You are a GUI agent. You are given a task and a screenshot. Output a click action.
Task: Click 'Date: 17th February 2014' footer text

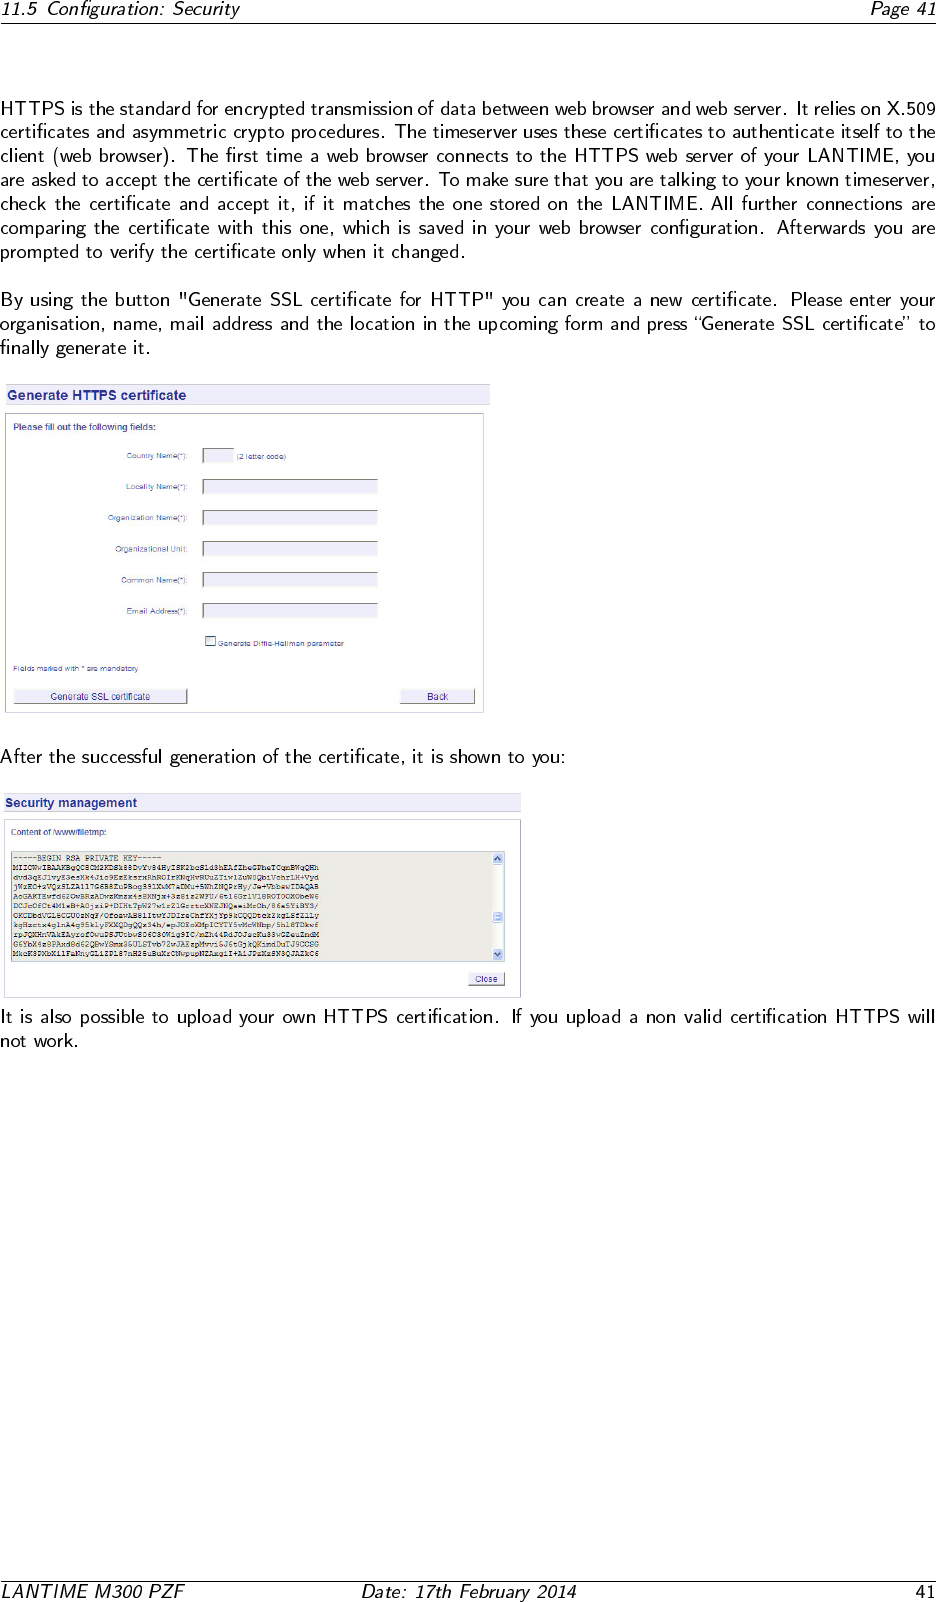pyautogui.click(x=469, y=1592)
